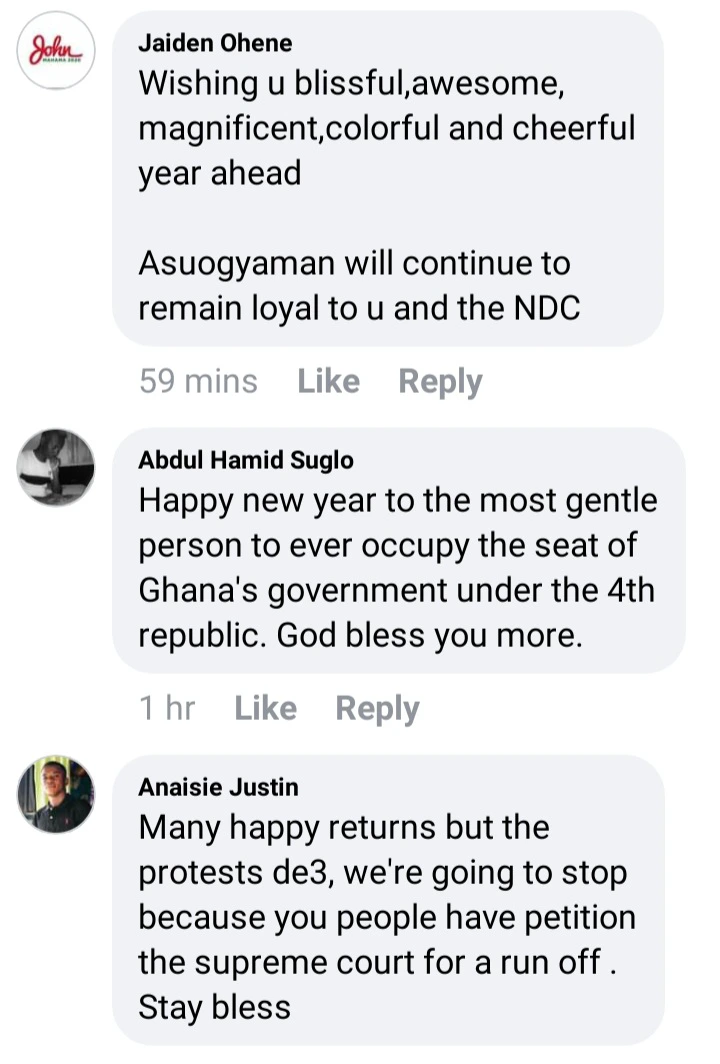720x1064 pixels.
Task: Like Abdul Hamid Suglo's comment
Action: click(265, 709)
